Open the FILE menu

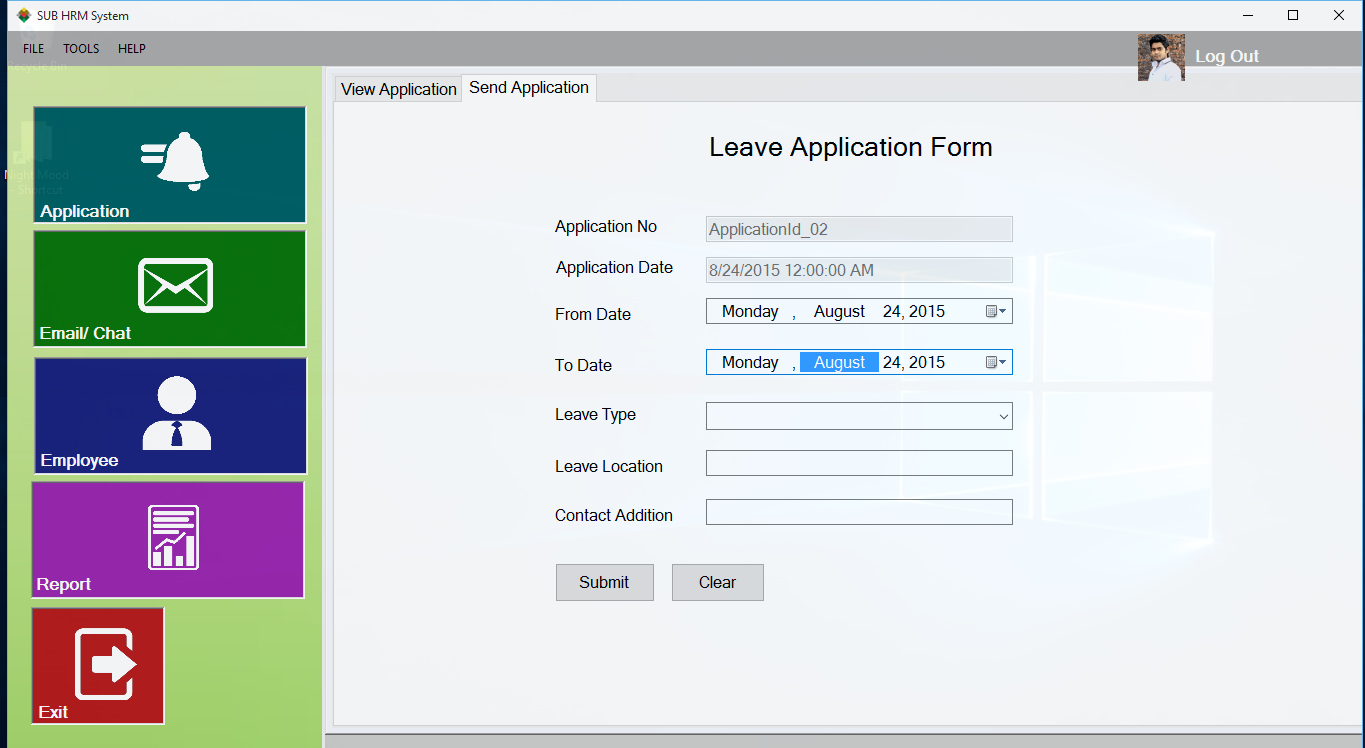33,48
